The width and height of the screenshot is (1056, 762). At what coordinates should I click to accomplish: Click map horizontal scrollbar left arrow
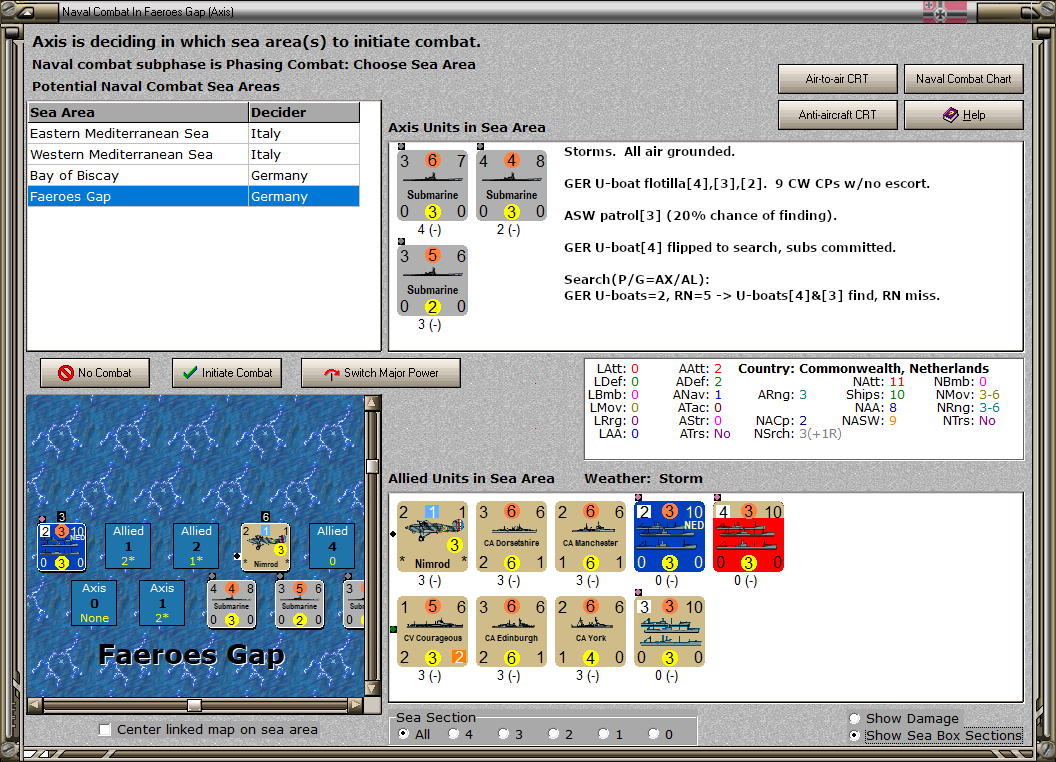[x=35, y=705]
